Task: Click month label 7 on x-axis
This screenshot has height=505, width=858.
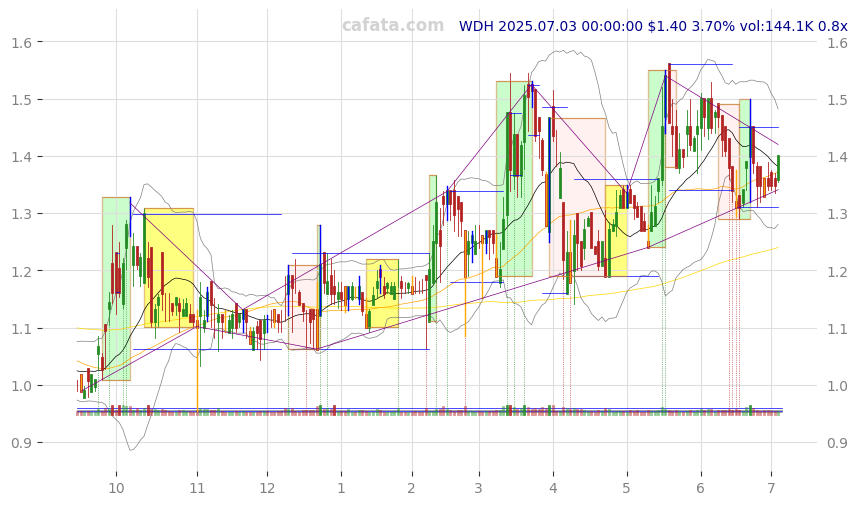Action: coord(771,488)
